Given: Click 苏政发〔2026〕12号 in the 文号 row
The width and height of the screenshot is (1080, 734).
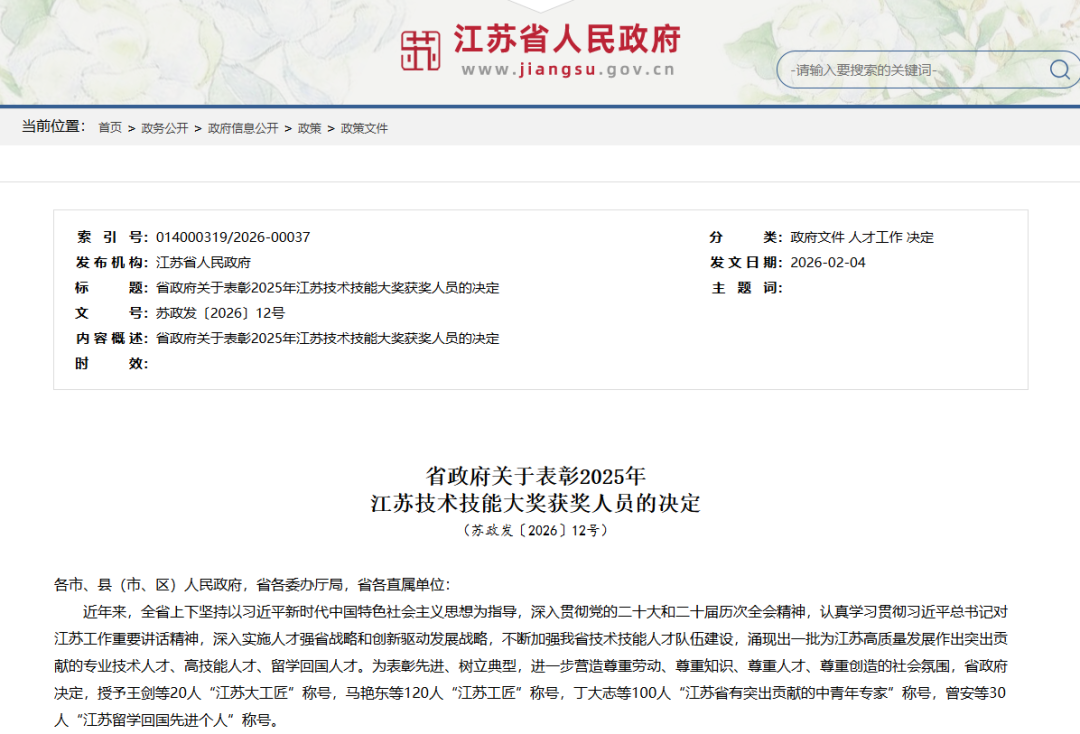Looking at the screenshot, I should [220, 313].
